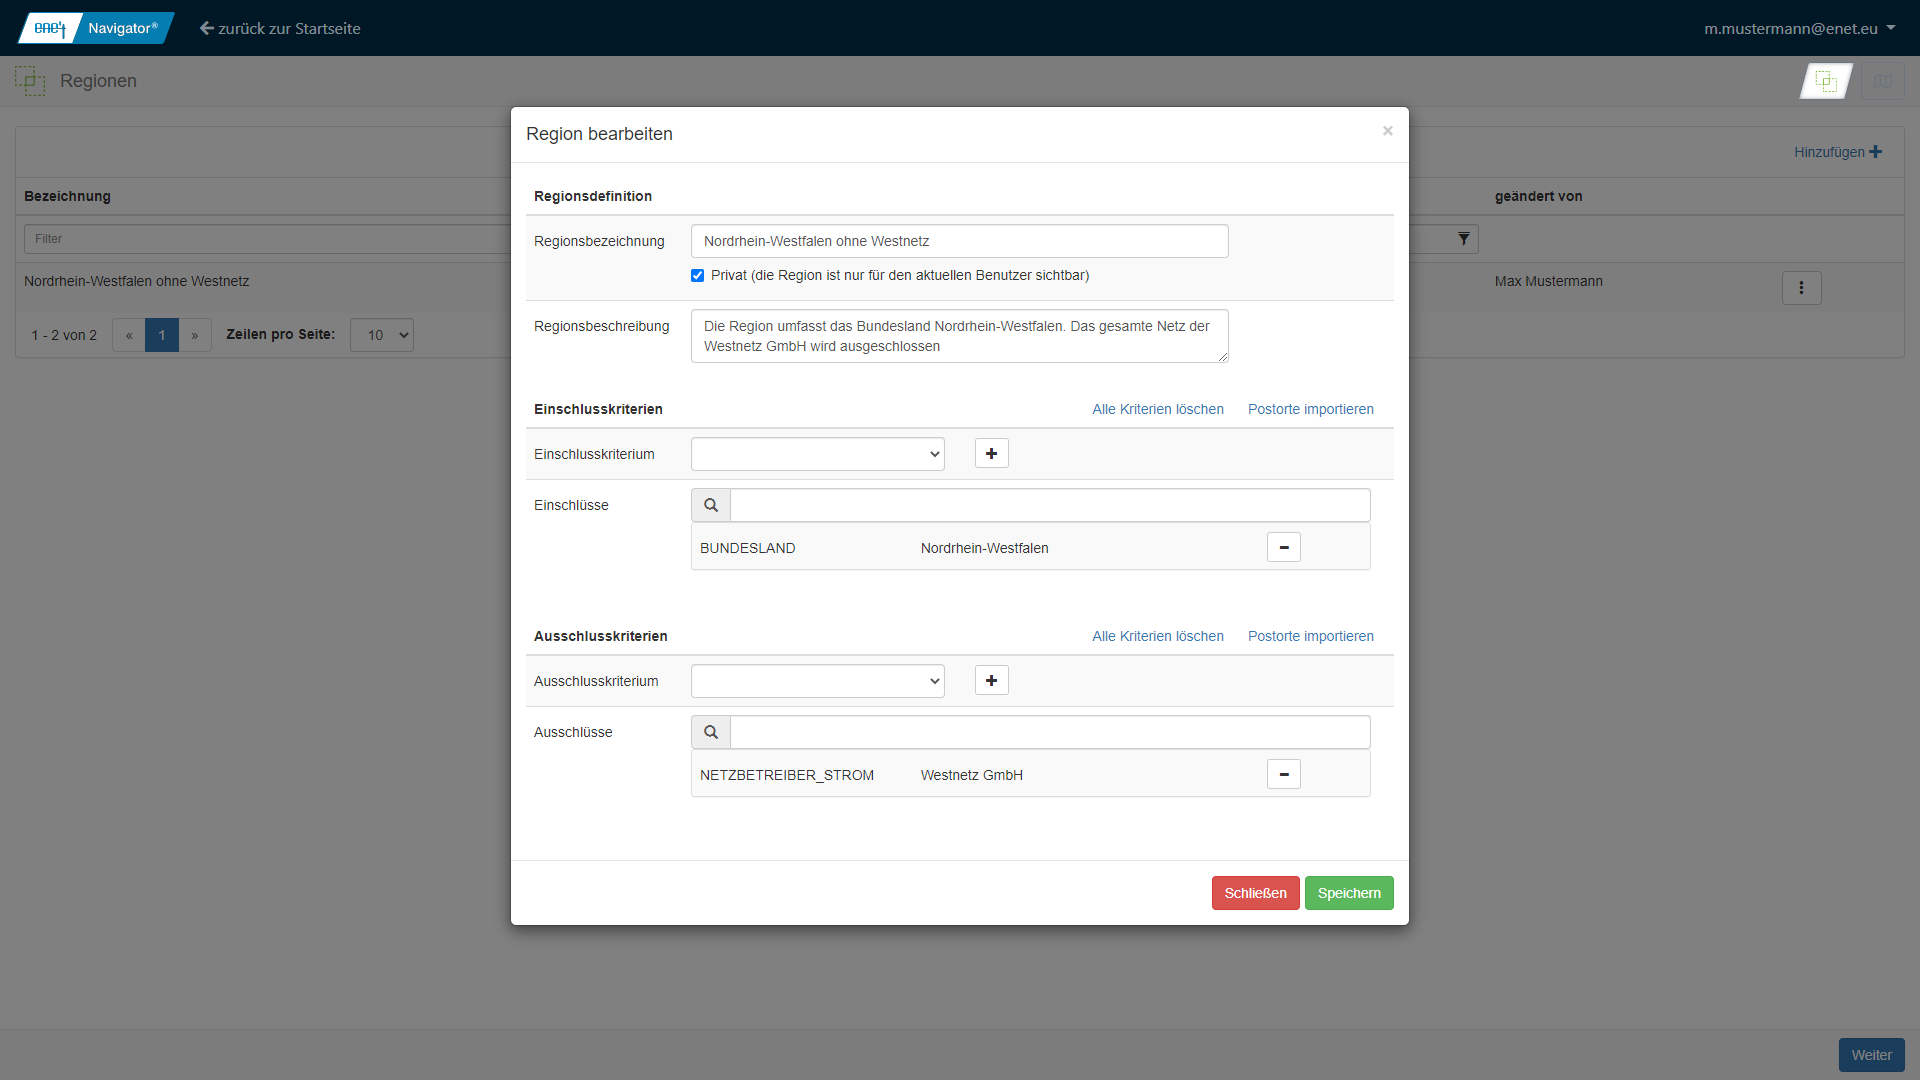
Task: Remove the Westnetz GmbH exclusion entry
Action: click(x=1283, y=775)
